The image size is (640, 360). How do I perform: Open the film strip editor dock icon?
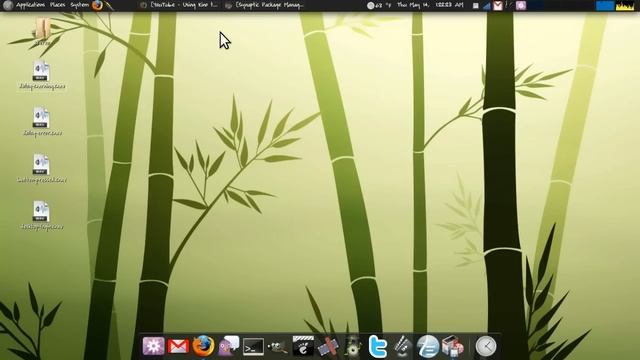pyautogui.click(x=328, y=347)
